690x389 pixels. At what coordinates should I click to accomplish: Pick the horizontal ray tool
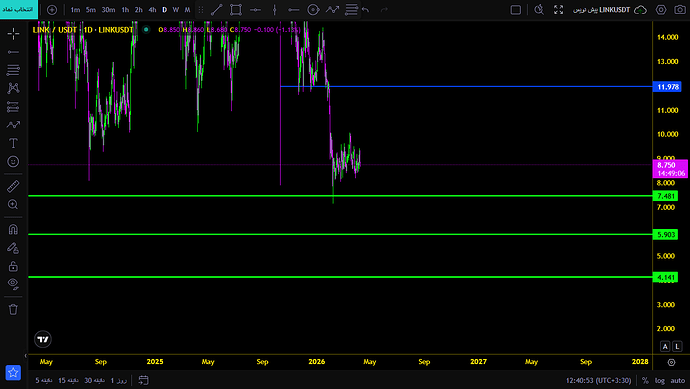click(x=294, y=10)
